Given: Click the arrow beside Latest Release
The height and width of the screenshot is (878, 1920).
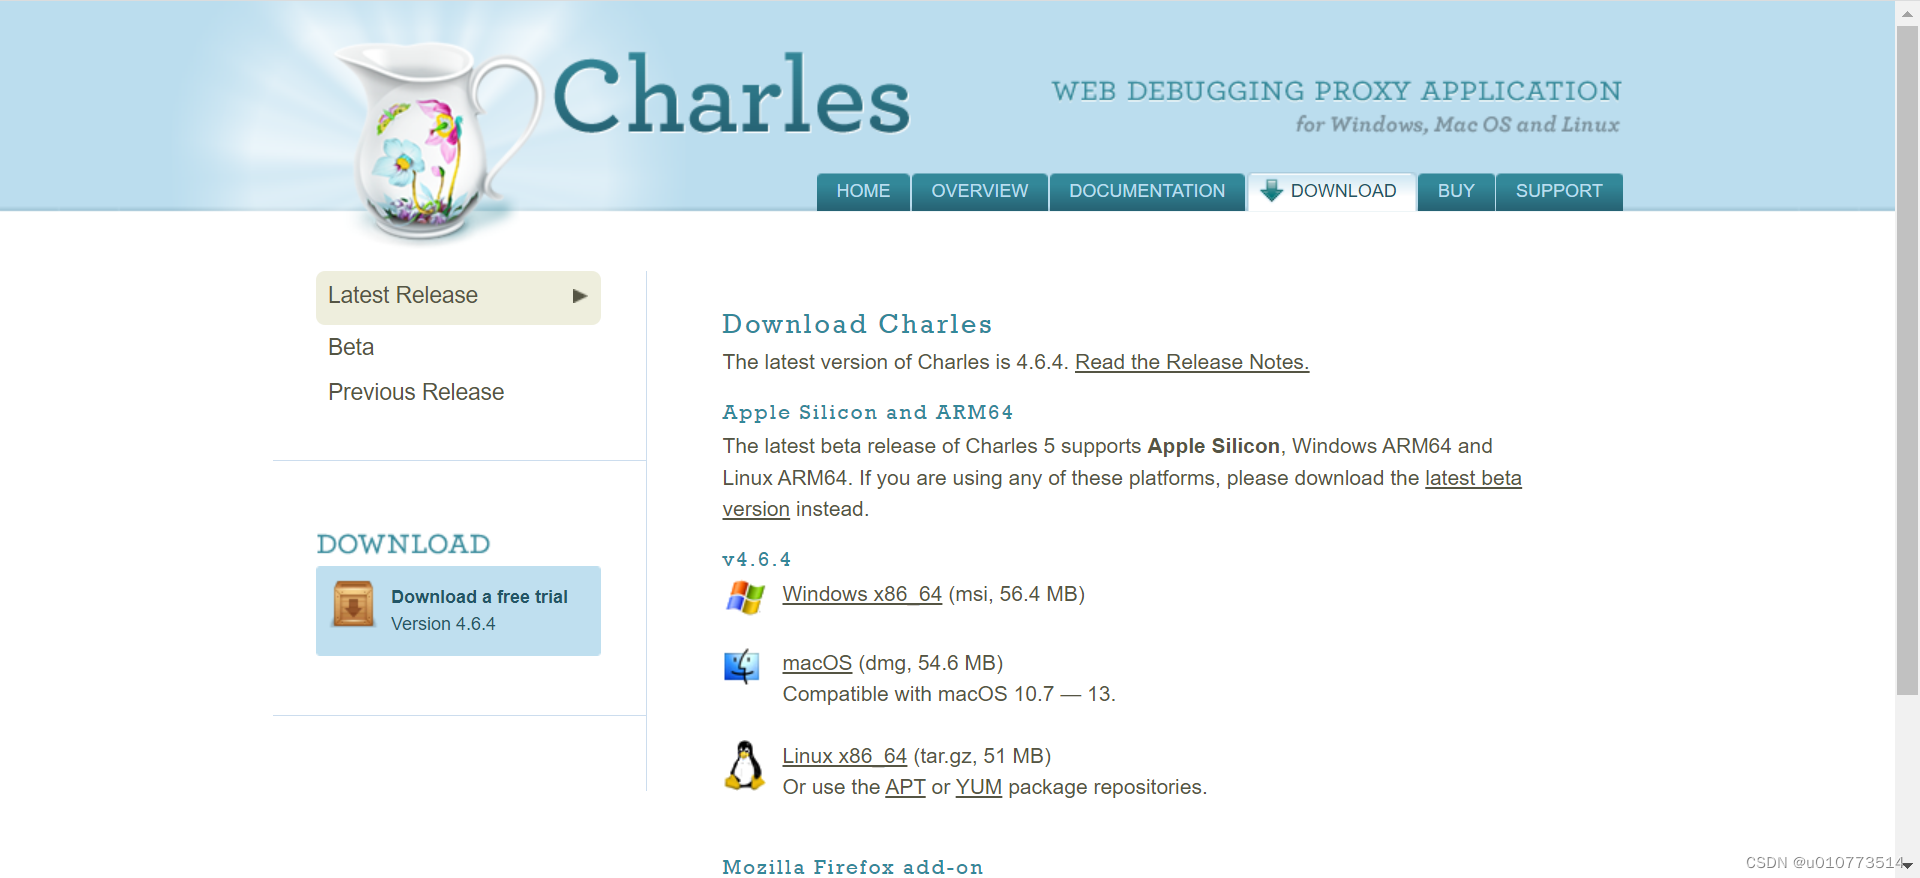Looking at the screenshot, I should tap(579, 296).
